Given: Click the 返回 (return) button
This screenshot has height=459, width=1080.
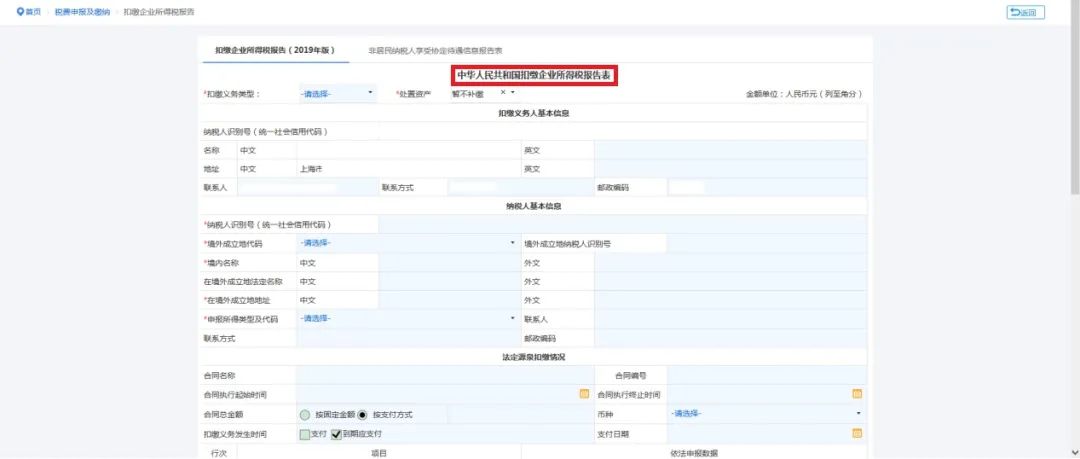Looking at the screenshot, I should click(1026, 12).
